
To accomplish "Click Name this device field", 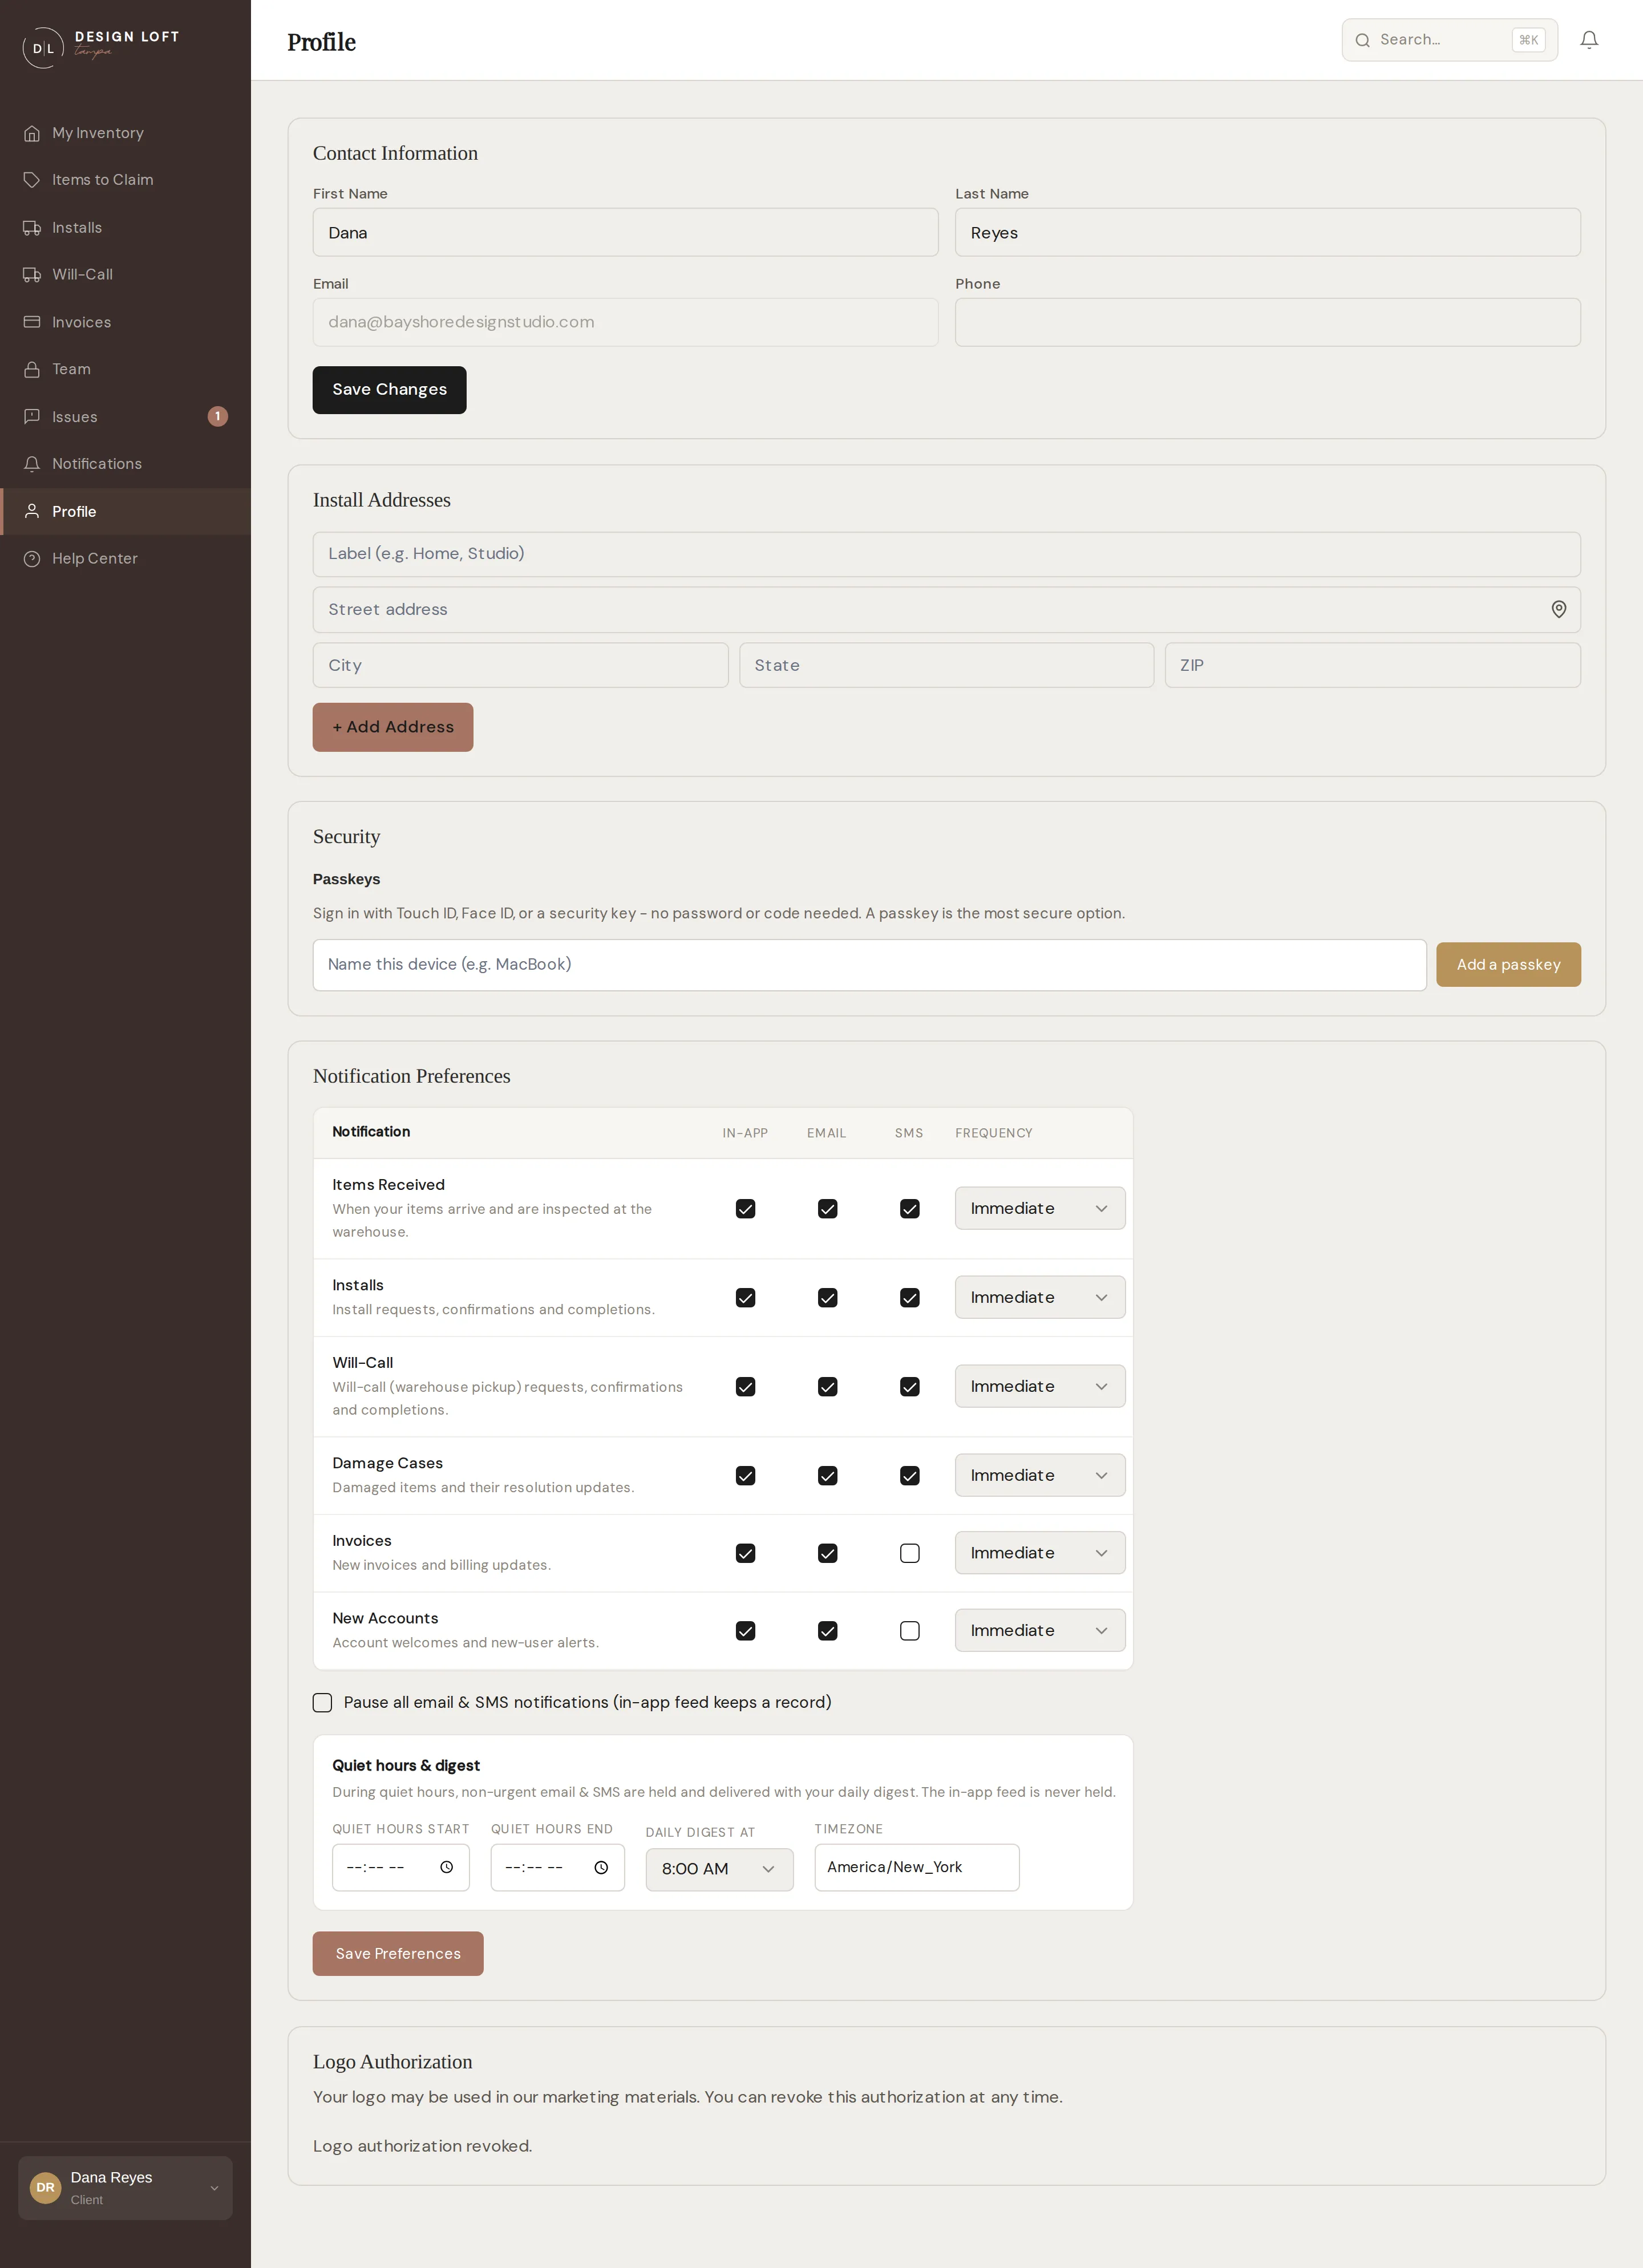I will click(869, 965).
